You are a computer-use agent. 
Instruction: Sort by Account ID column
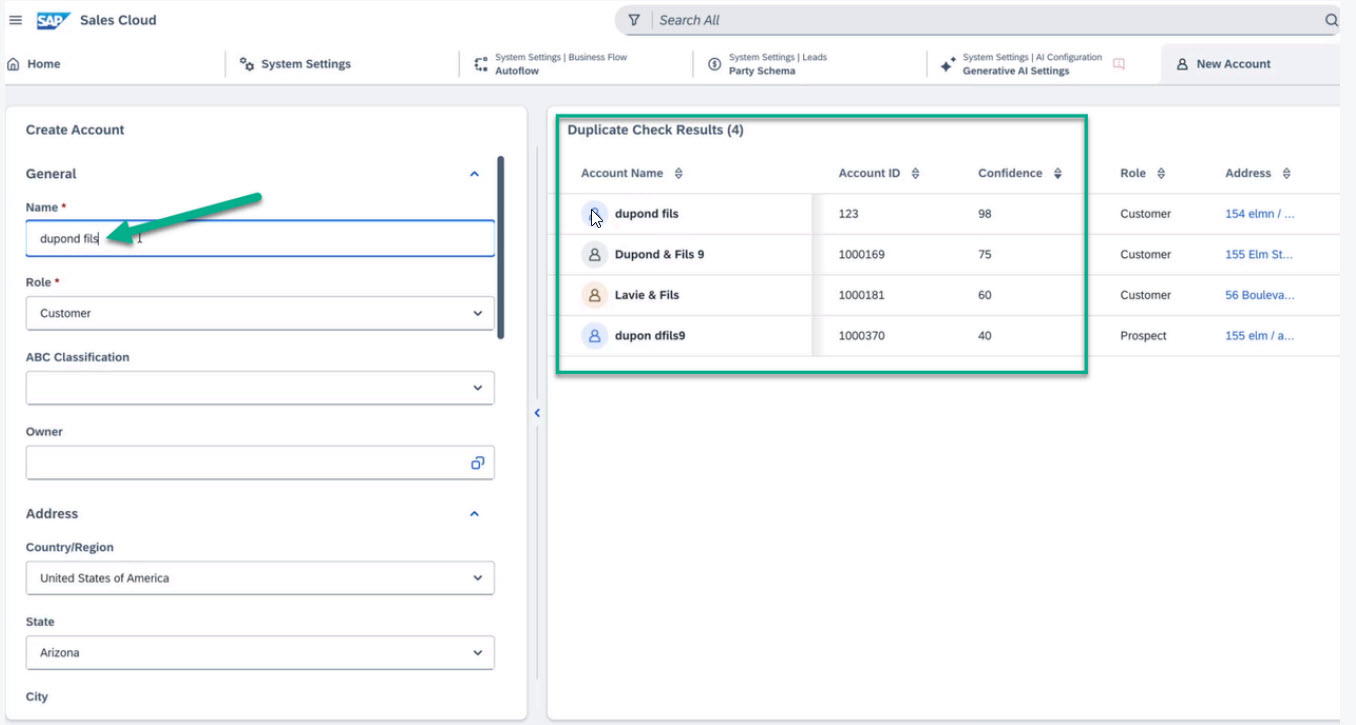coord(915,174)
